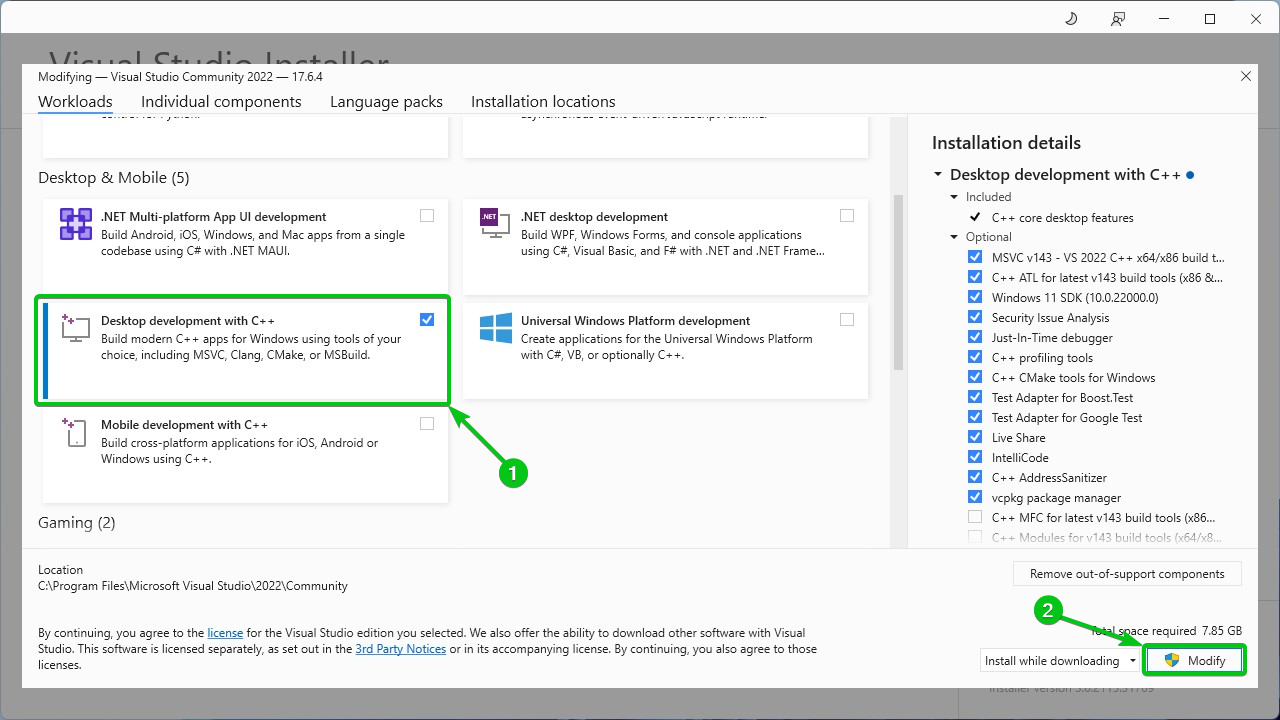The image size is (1280, 720).
Task: Collapse Desktop development with C++ details
Action: [x=938, y=174]
